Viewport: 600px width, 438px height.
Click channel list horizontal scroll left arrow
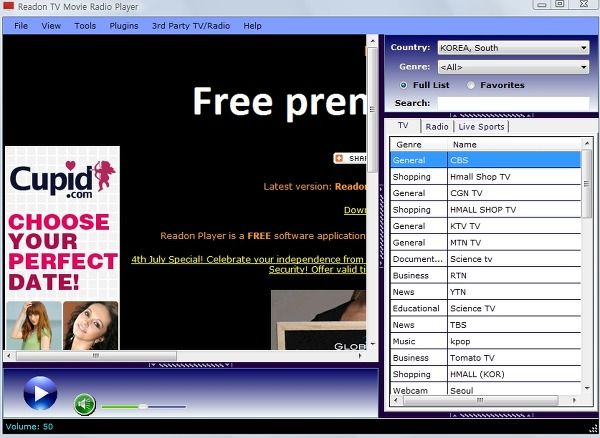(396, 400)
